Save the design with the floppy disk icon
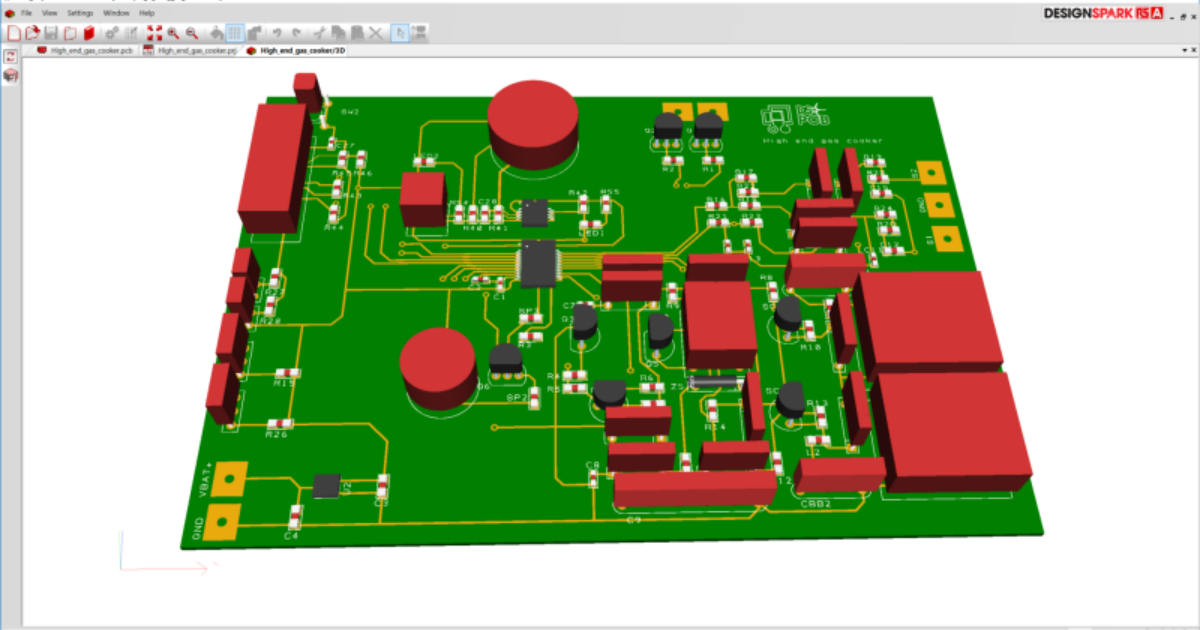 point(51,33)
